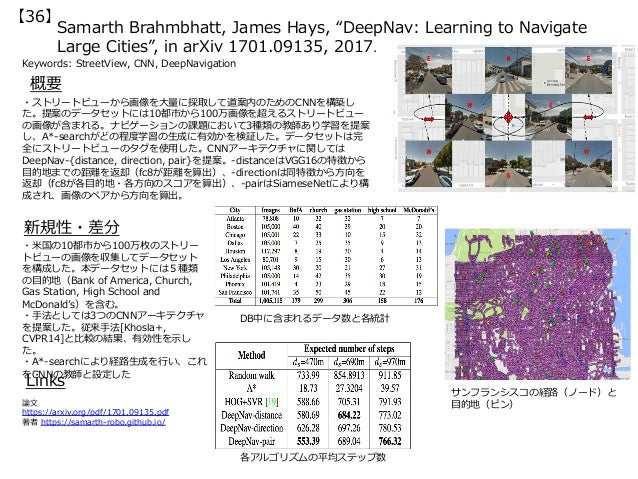
Task: Click the value 733.99 in results table
Action: tap(308, 375)
